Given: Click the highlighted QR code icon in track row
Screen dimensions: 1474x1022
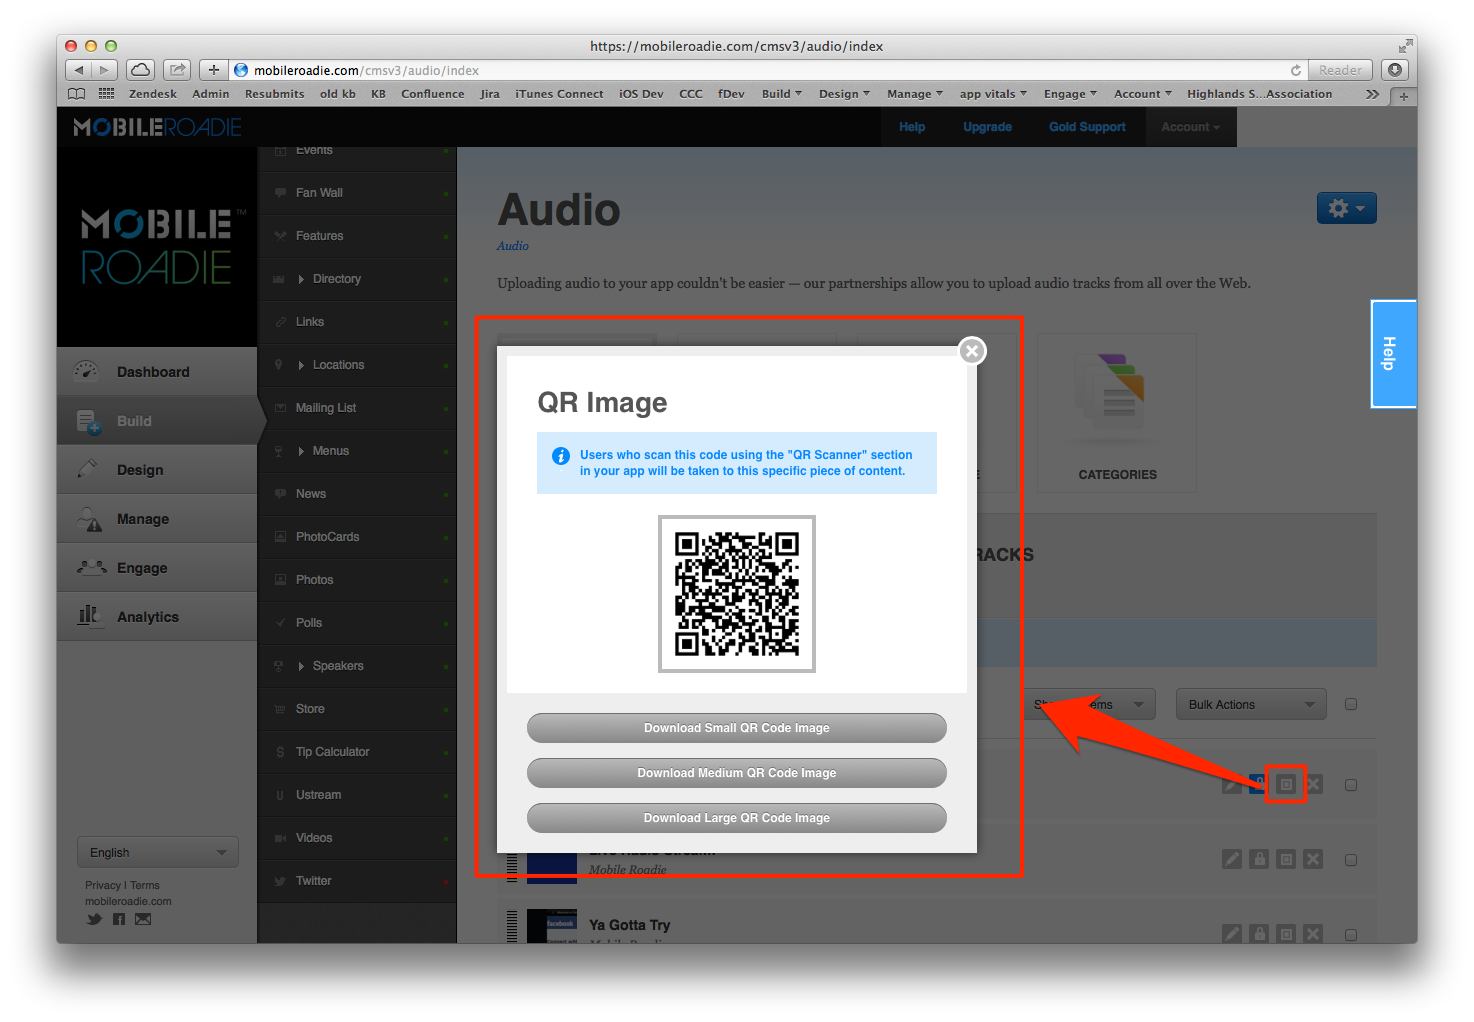Looking at the screenshot, I should [1286, 785].
